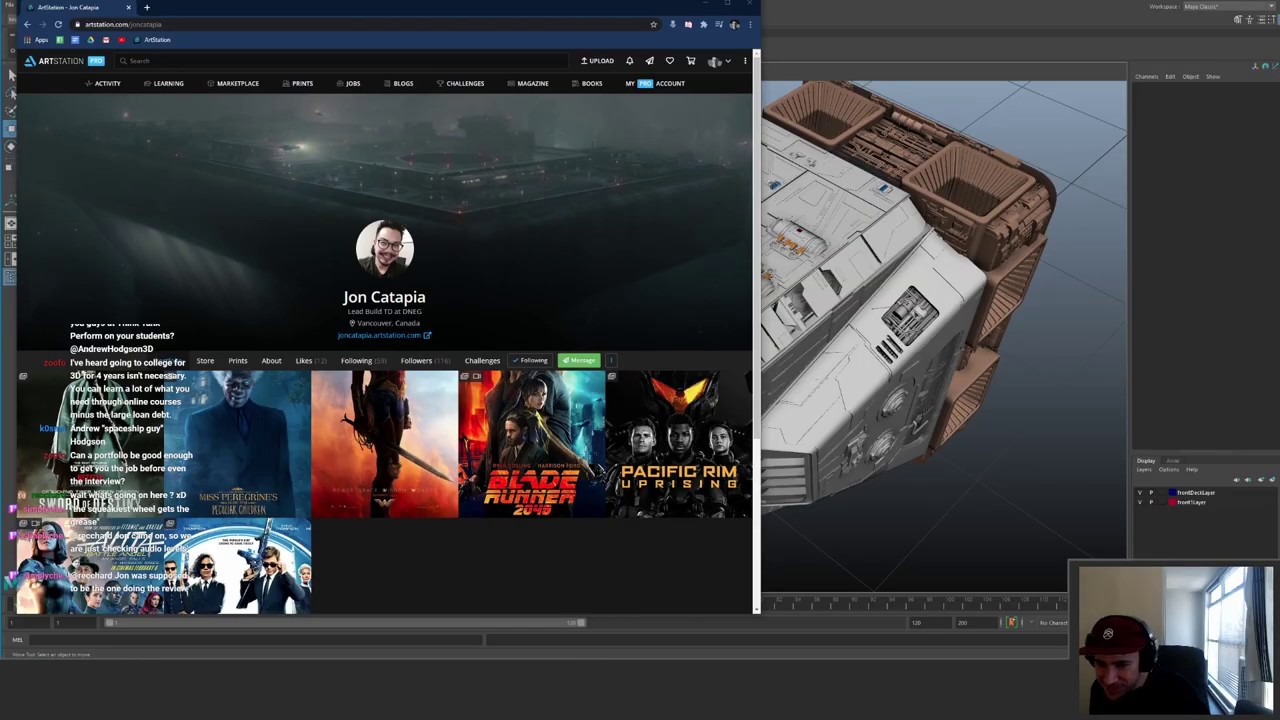Bookmark this page with the star icon
The height and width of the screenshot is (720, 1280).
pos(654,24)
